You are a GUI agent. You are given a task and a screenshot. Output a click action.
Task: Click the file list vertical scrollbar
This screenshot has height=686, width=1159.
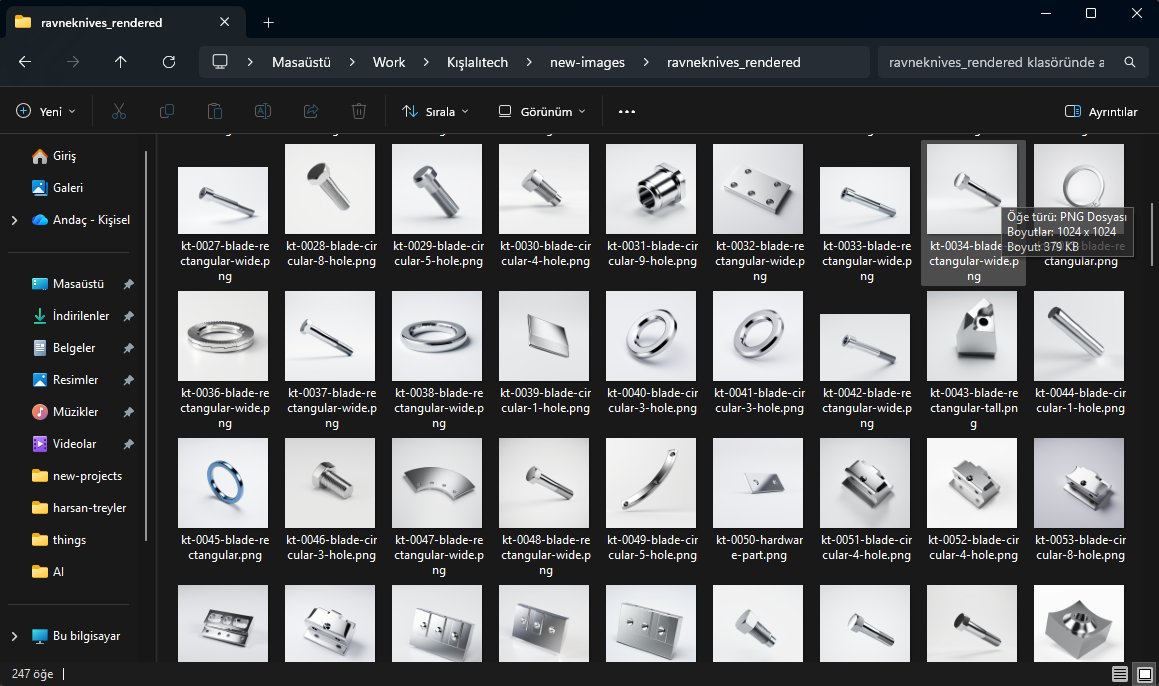1152,235
